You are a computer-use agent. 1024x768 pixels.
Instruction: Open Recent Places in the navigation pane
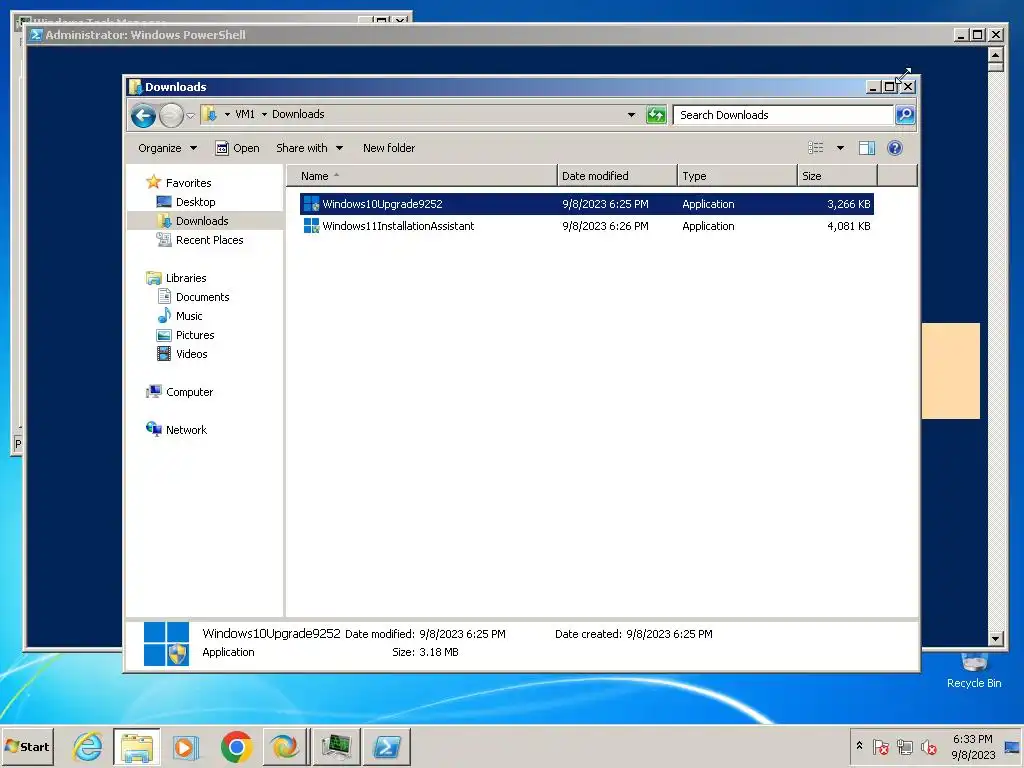200,240
